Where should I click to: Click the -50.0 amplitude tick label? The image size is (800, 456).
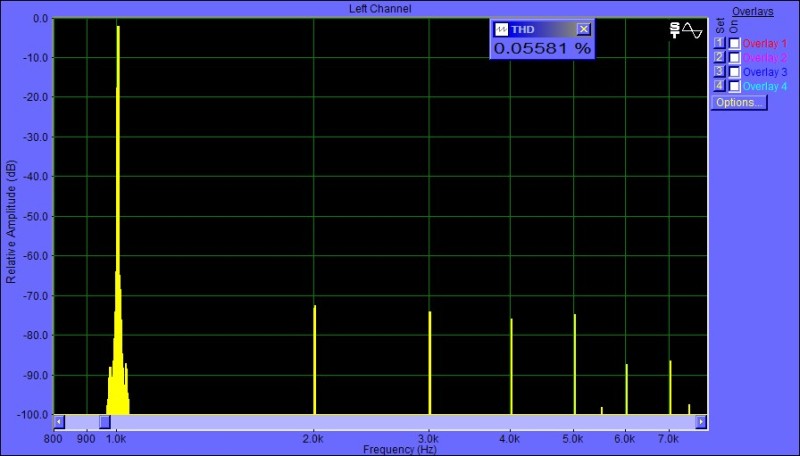[36, 216]
